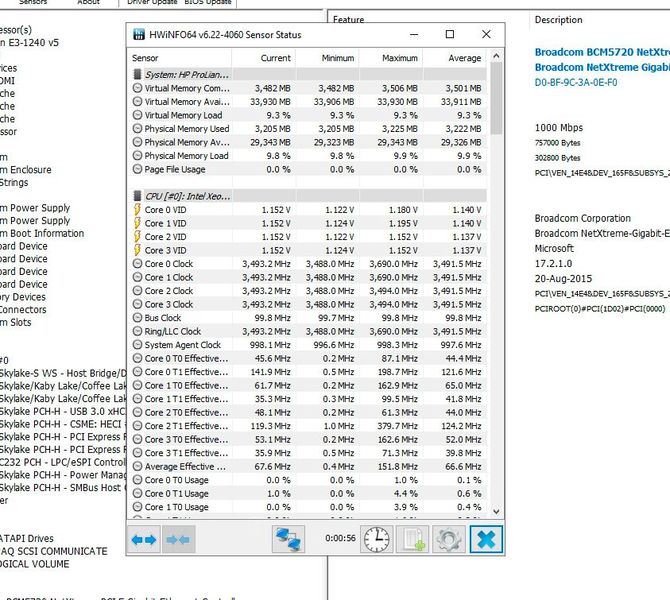Click the Core 2 VID lightning icon

(137, 237)
